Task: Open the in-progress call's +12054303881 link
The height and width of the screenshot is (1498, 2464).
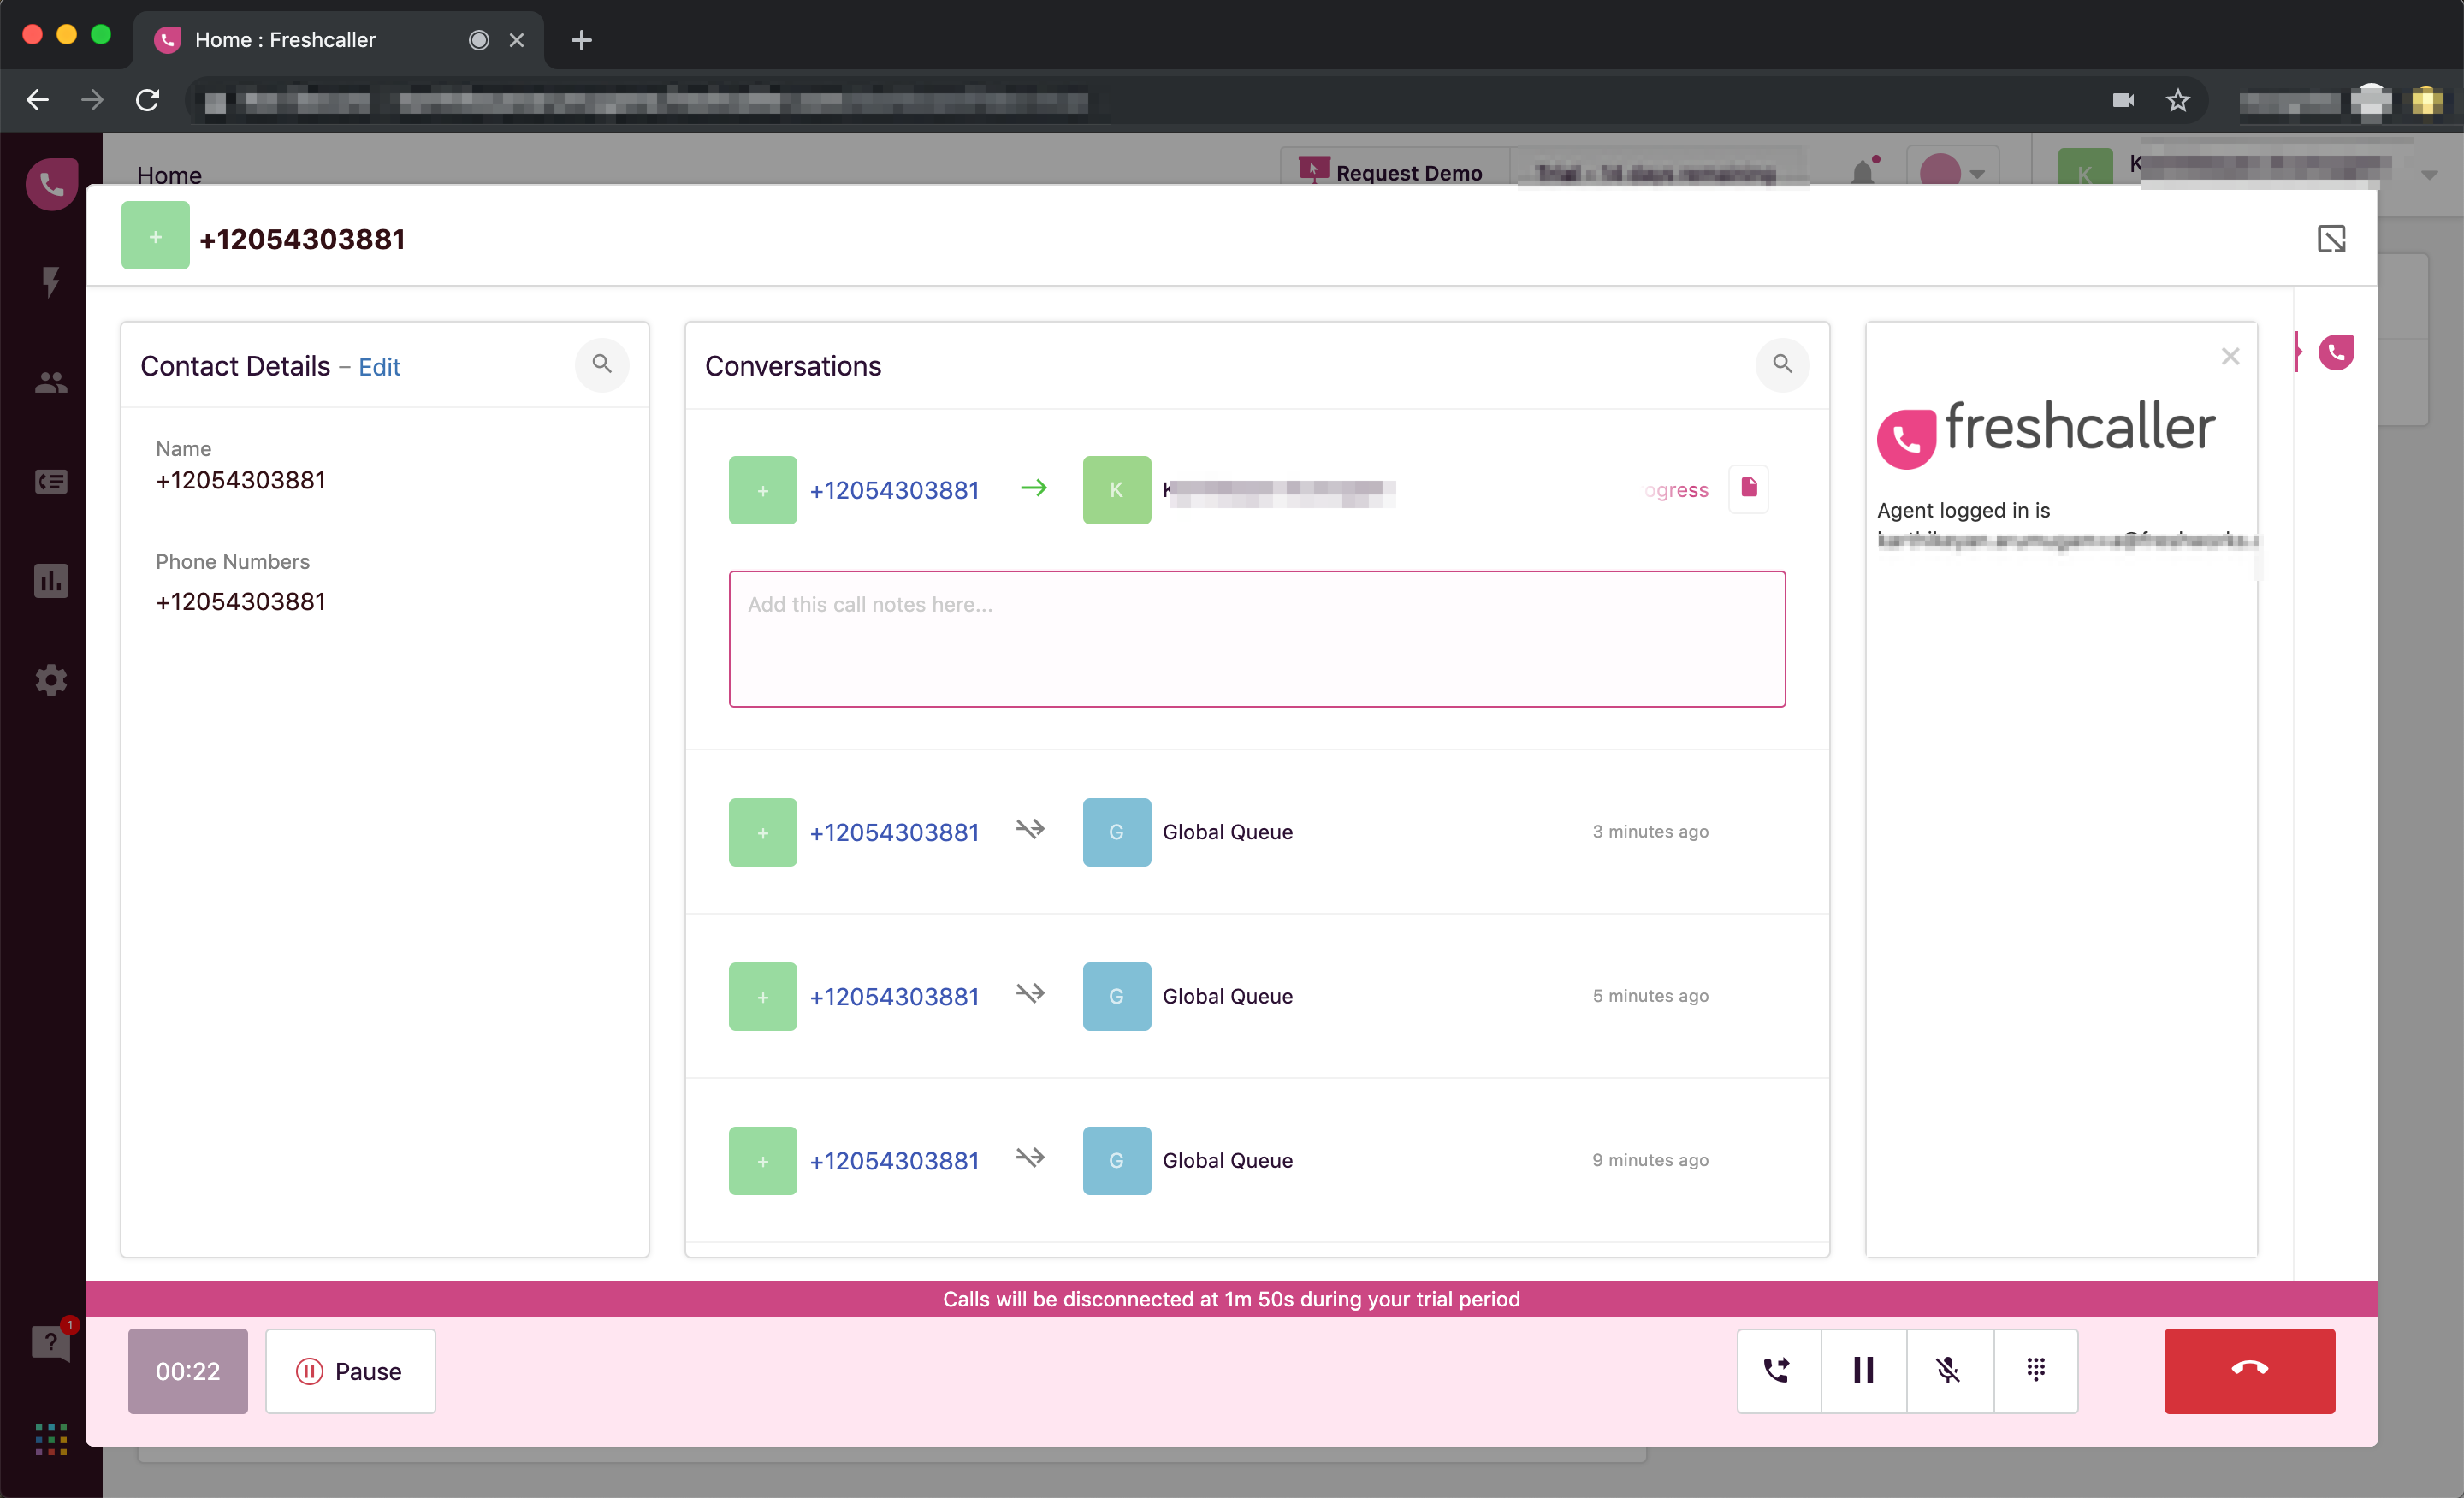Action: click(x=894, y=490)
